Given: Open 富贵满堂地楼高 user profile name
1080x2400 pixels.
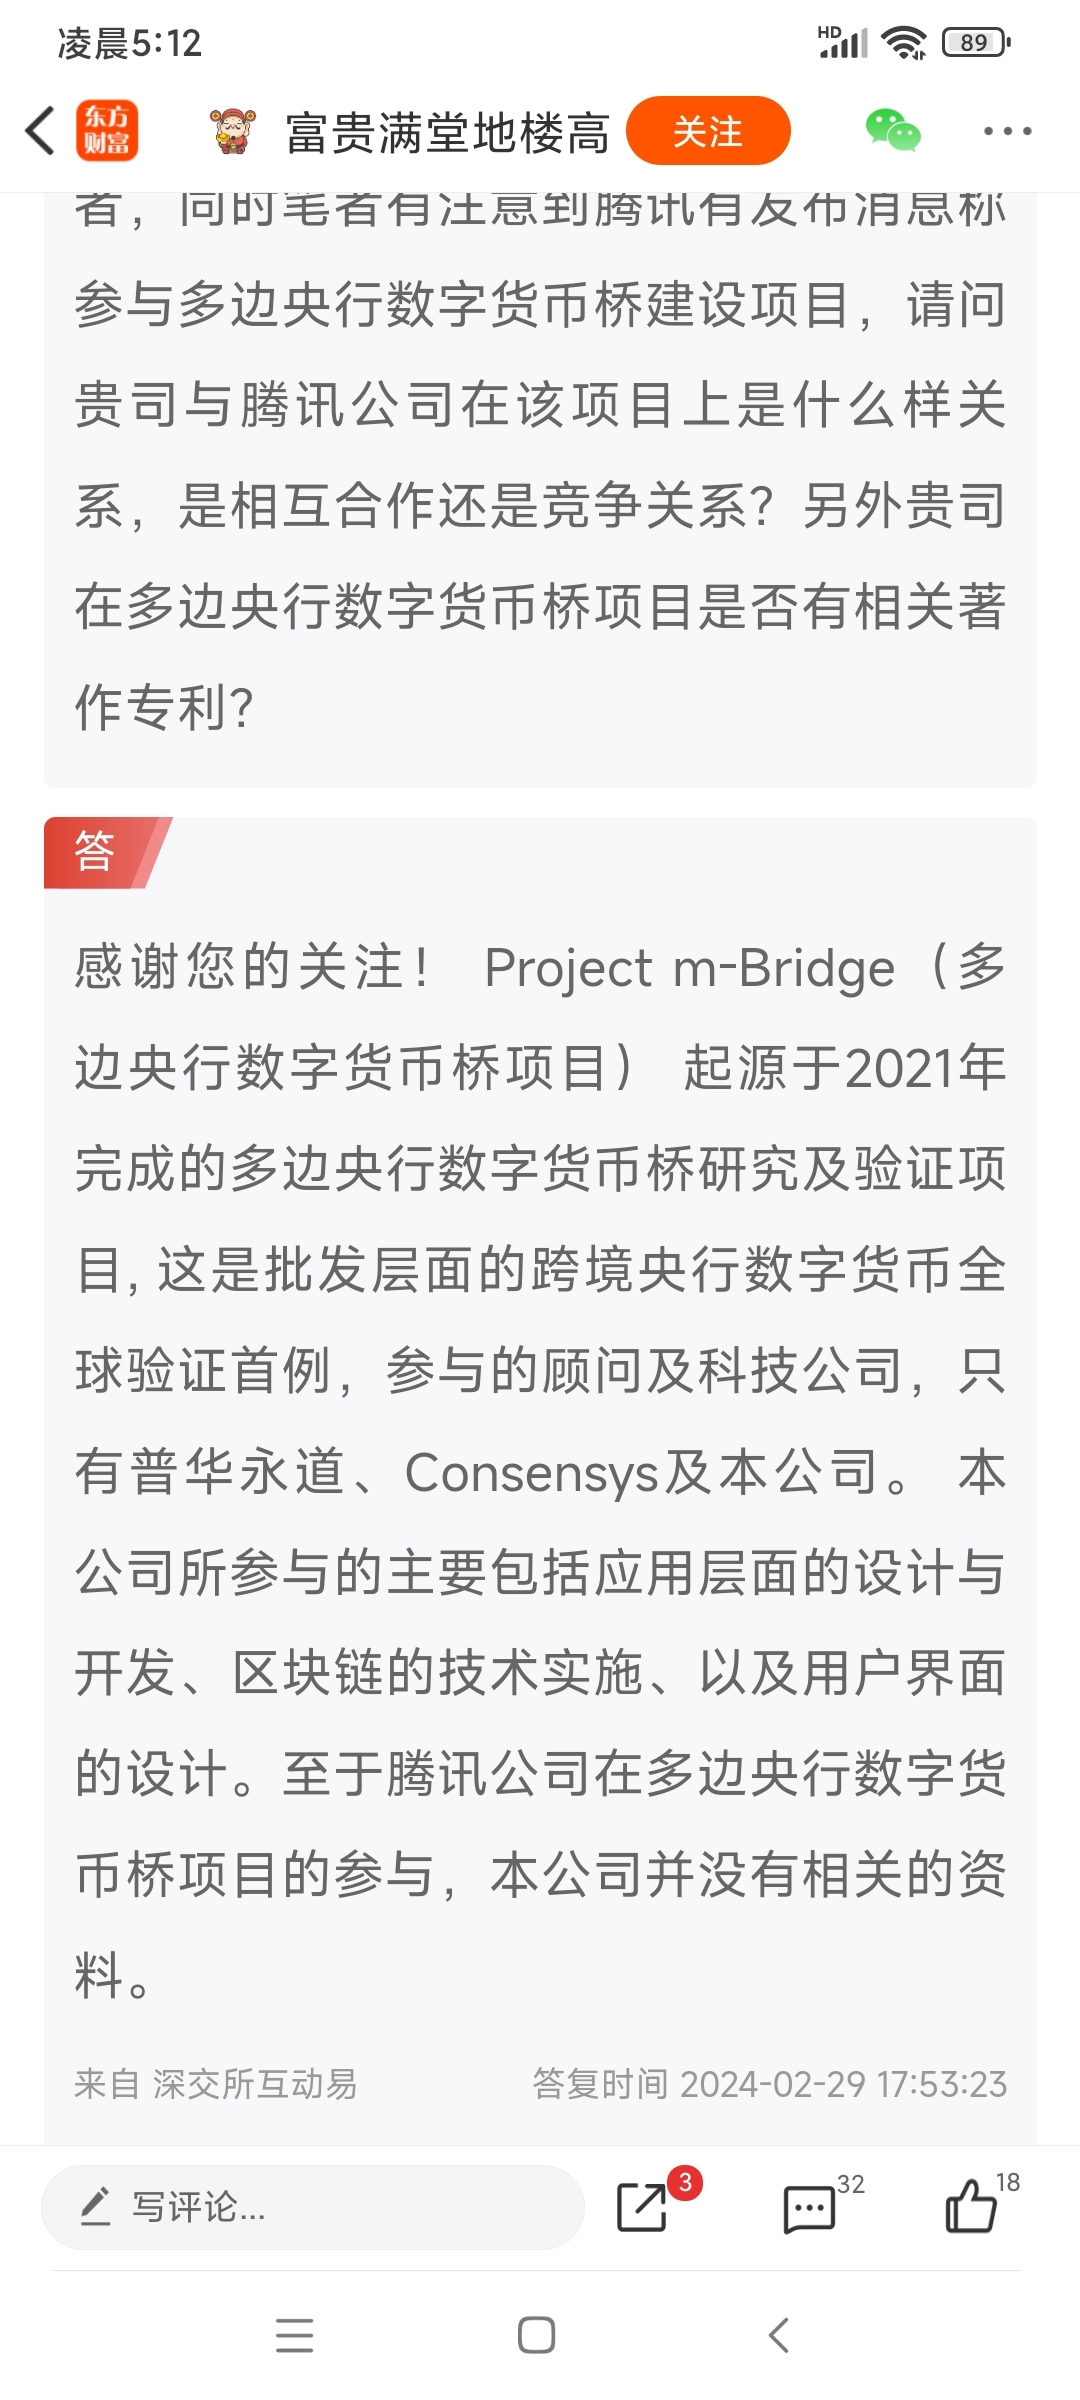Looking at the screenshot, I should coord(447,133).
